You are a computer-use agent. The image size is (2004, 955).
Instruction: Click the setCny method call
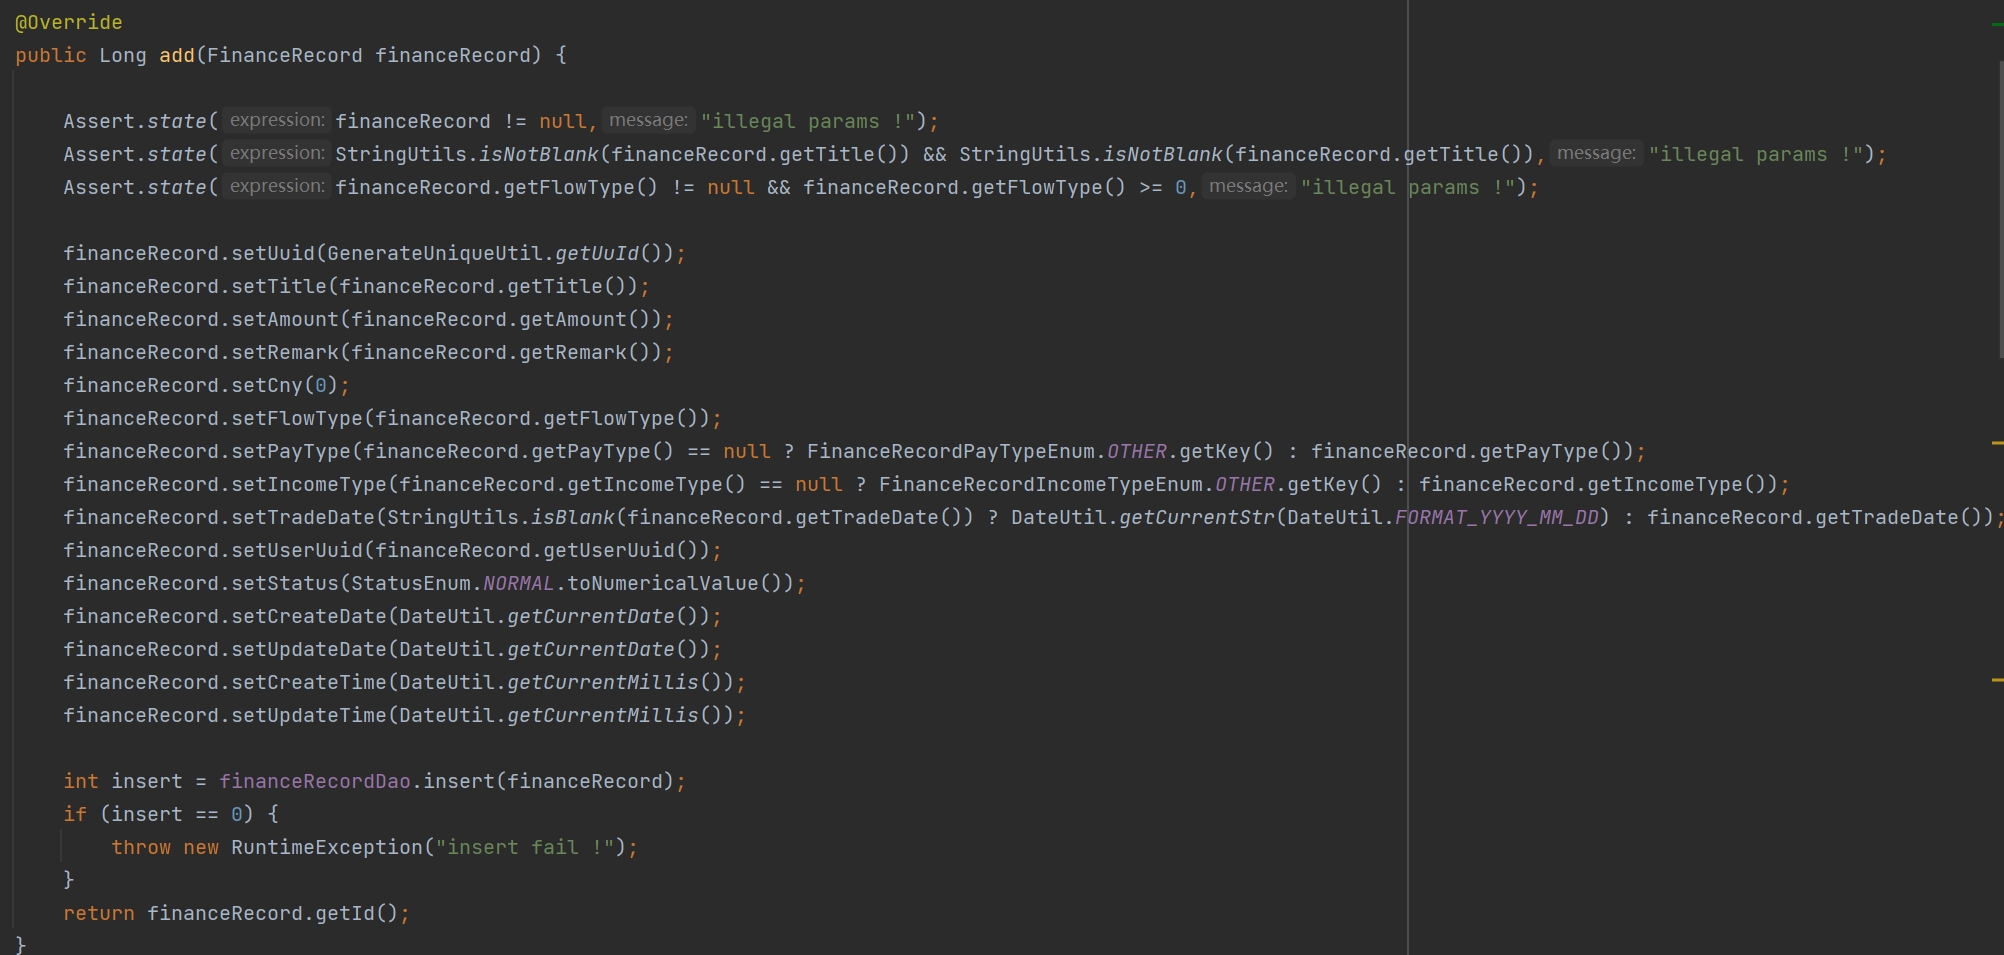267,385
